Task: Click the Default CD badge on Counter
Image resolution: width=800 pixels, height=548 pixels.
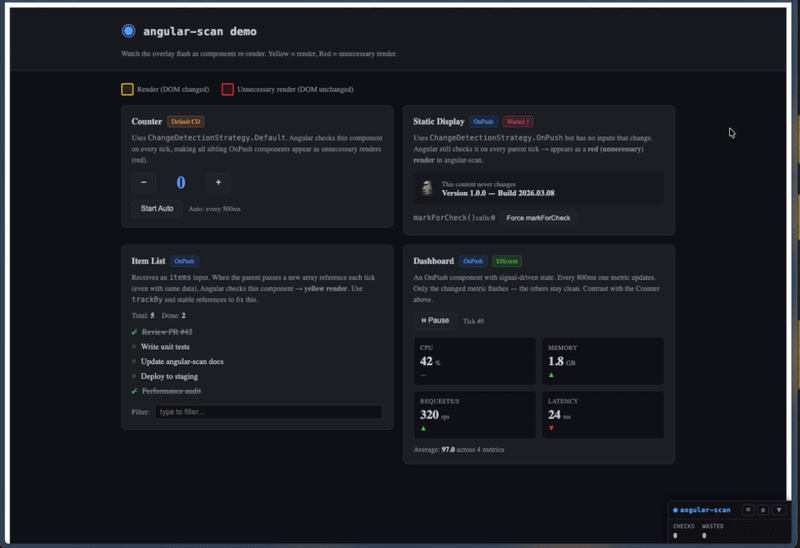Action: (186, 121)
